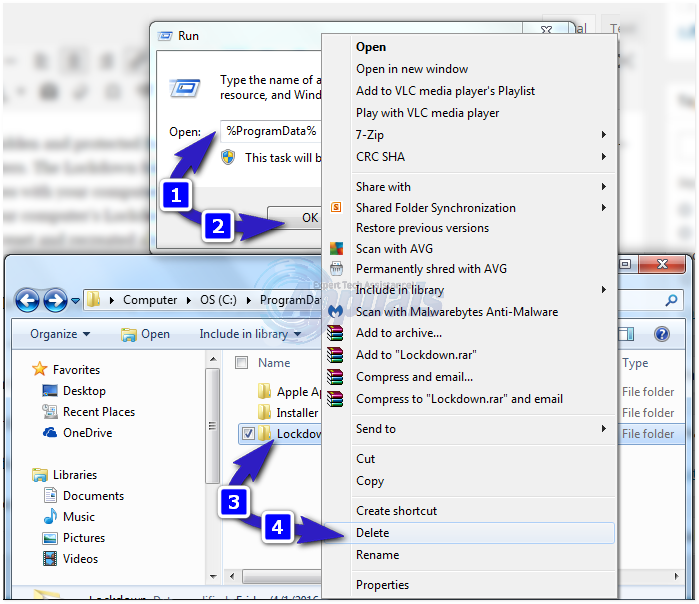Click the Libraries folder icon
The width and height of the screenshot is (699, 604).
point(40,475)
